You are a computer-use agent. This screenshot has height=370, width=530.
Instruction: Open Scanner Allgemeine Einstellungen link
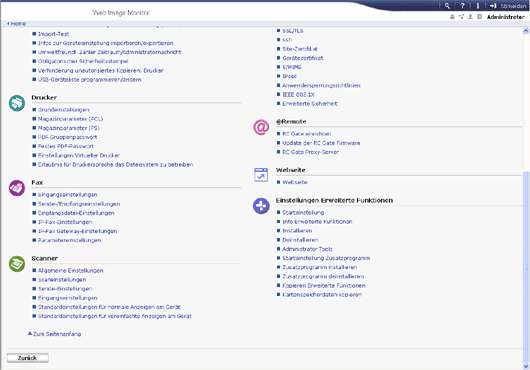(71, 271)
